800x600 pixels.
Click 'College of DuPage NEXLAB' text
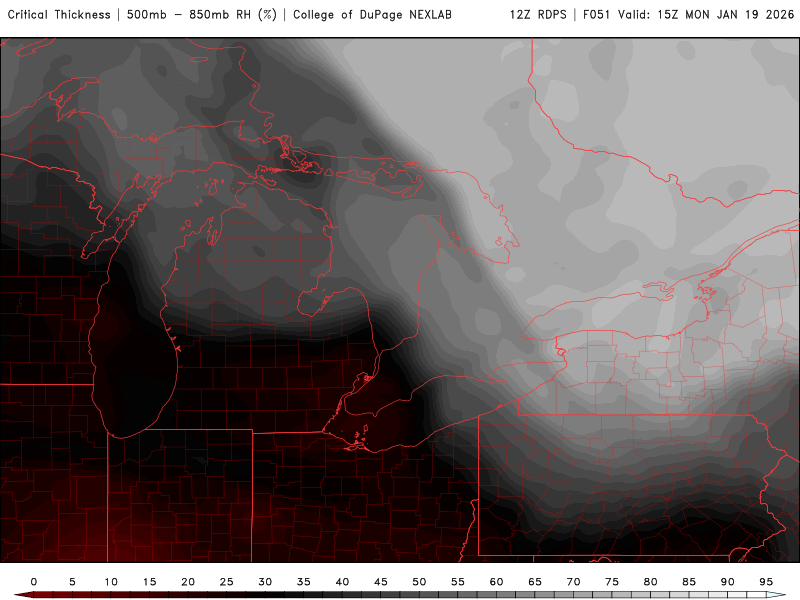372,15
